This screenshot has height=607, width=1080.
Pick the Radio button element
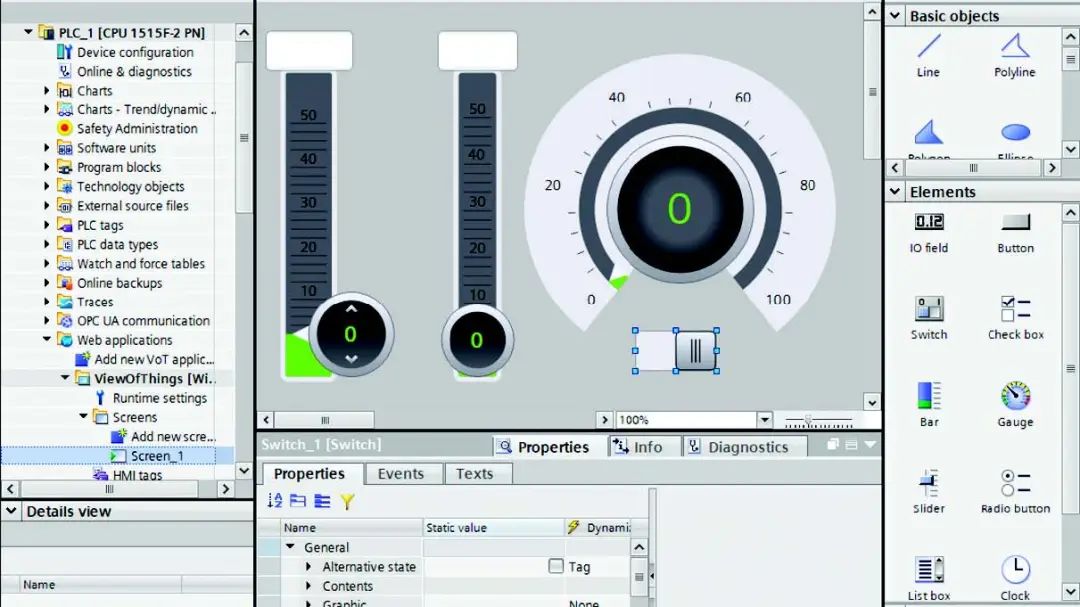[x=1015, y=492]
